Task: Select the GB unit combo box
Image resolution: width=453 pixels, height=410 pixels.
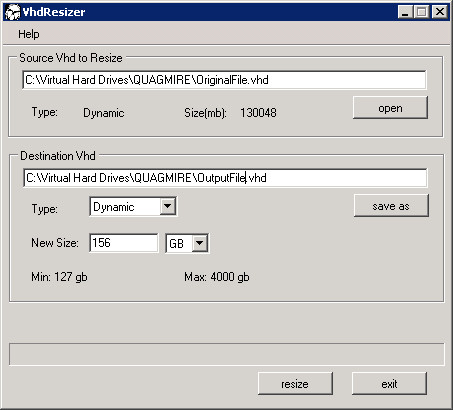Action: (x=187, y=243)
